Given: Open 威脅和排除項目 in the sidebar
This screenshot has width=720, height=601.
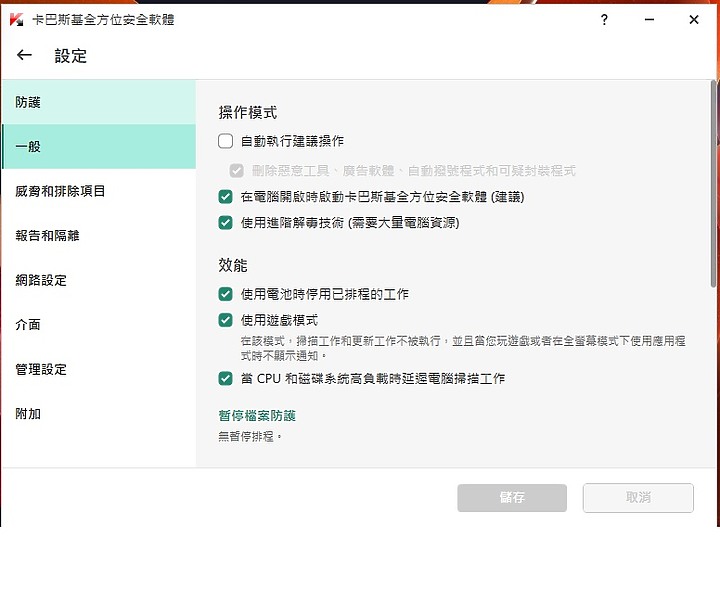Looking at the screenshot, I should [x=99, y=191].
